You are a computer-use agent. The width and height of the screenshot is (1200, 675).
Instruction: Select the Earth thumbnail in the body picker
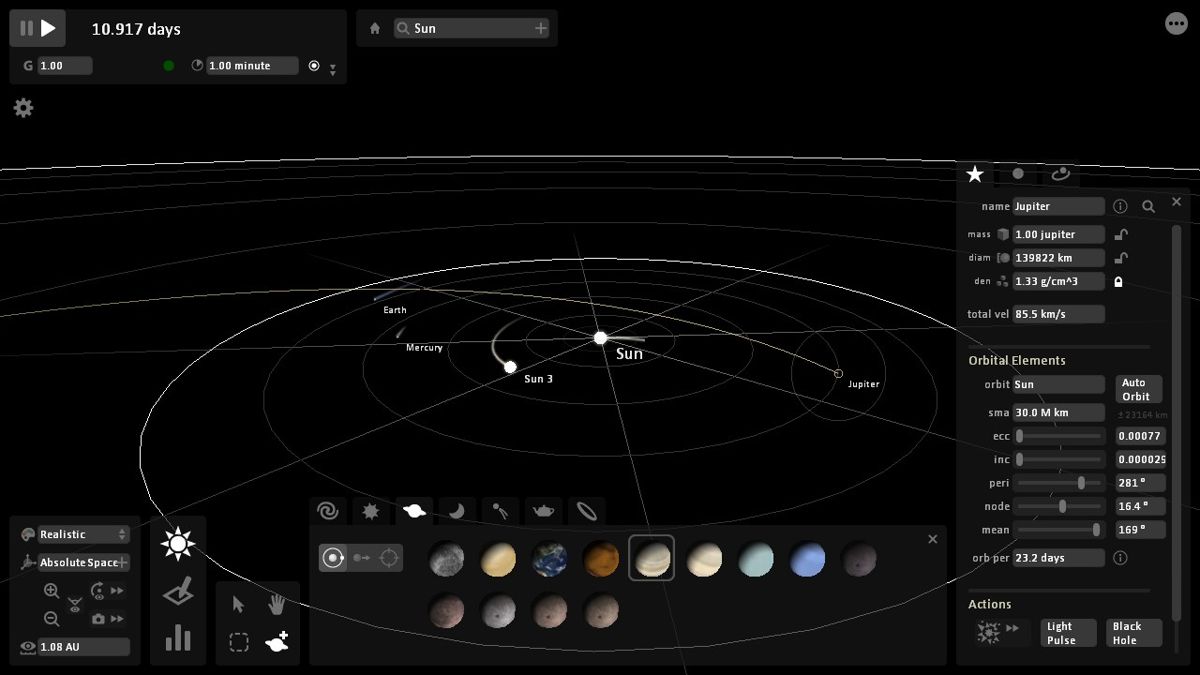pyautogui.click(x=549, y=558)
